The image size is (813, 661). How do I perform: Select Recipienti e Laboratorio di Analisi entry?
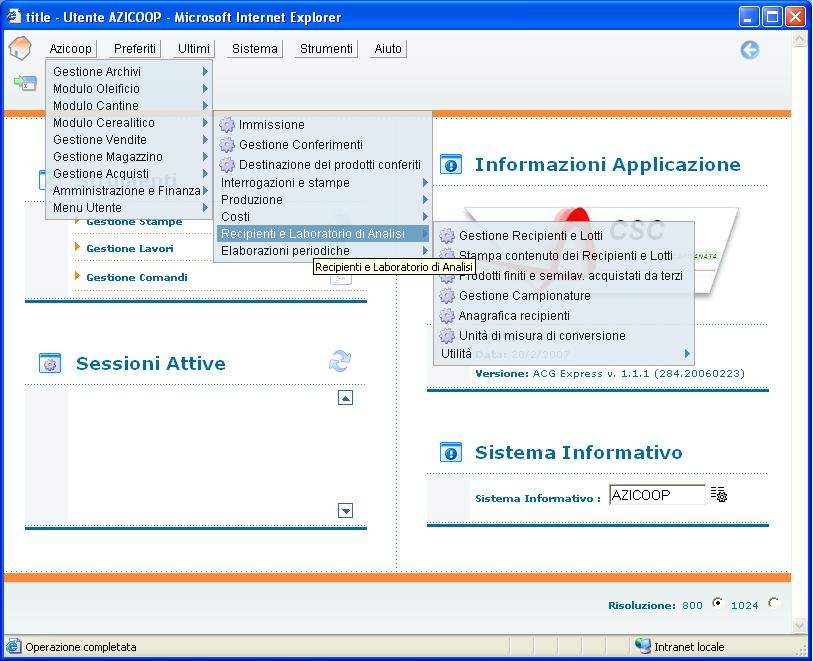click(x=323, y=234)
